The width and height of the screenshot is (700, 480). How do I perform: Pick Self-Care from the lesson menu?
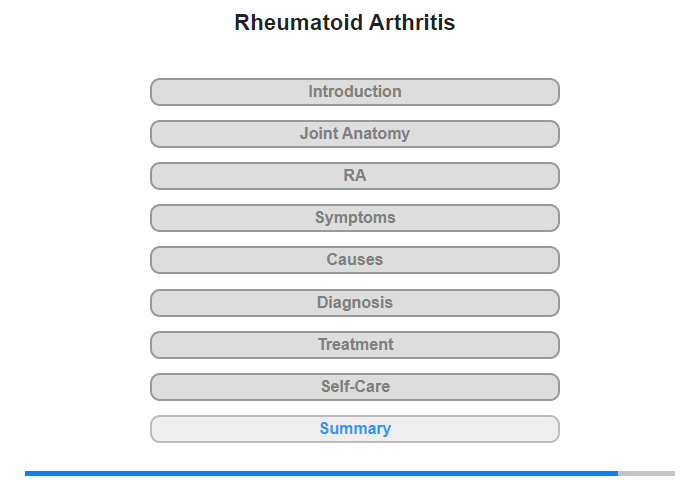[x=355, y=387]
